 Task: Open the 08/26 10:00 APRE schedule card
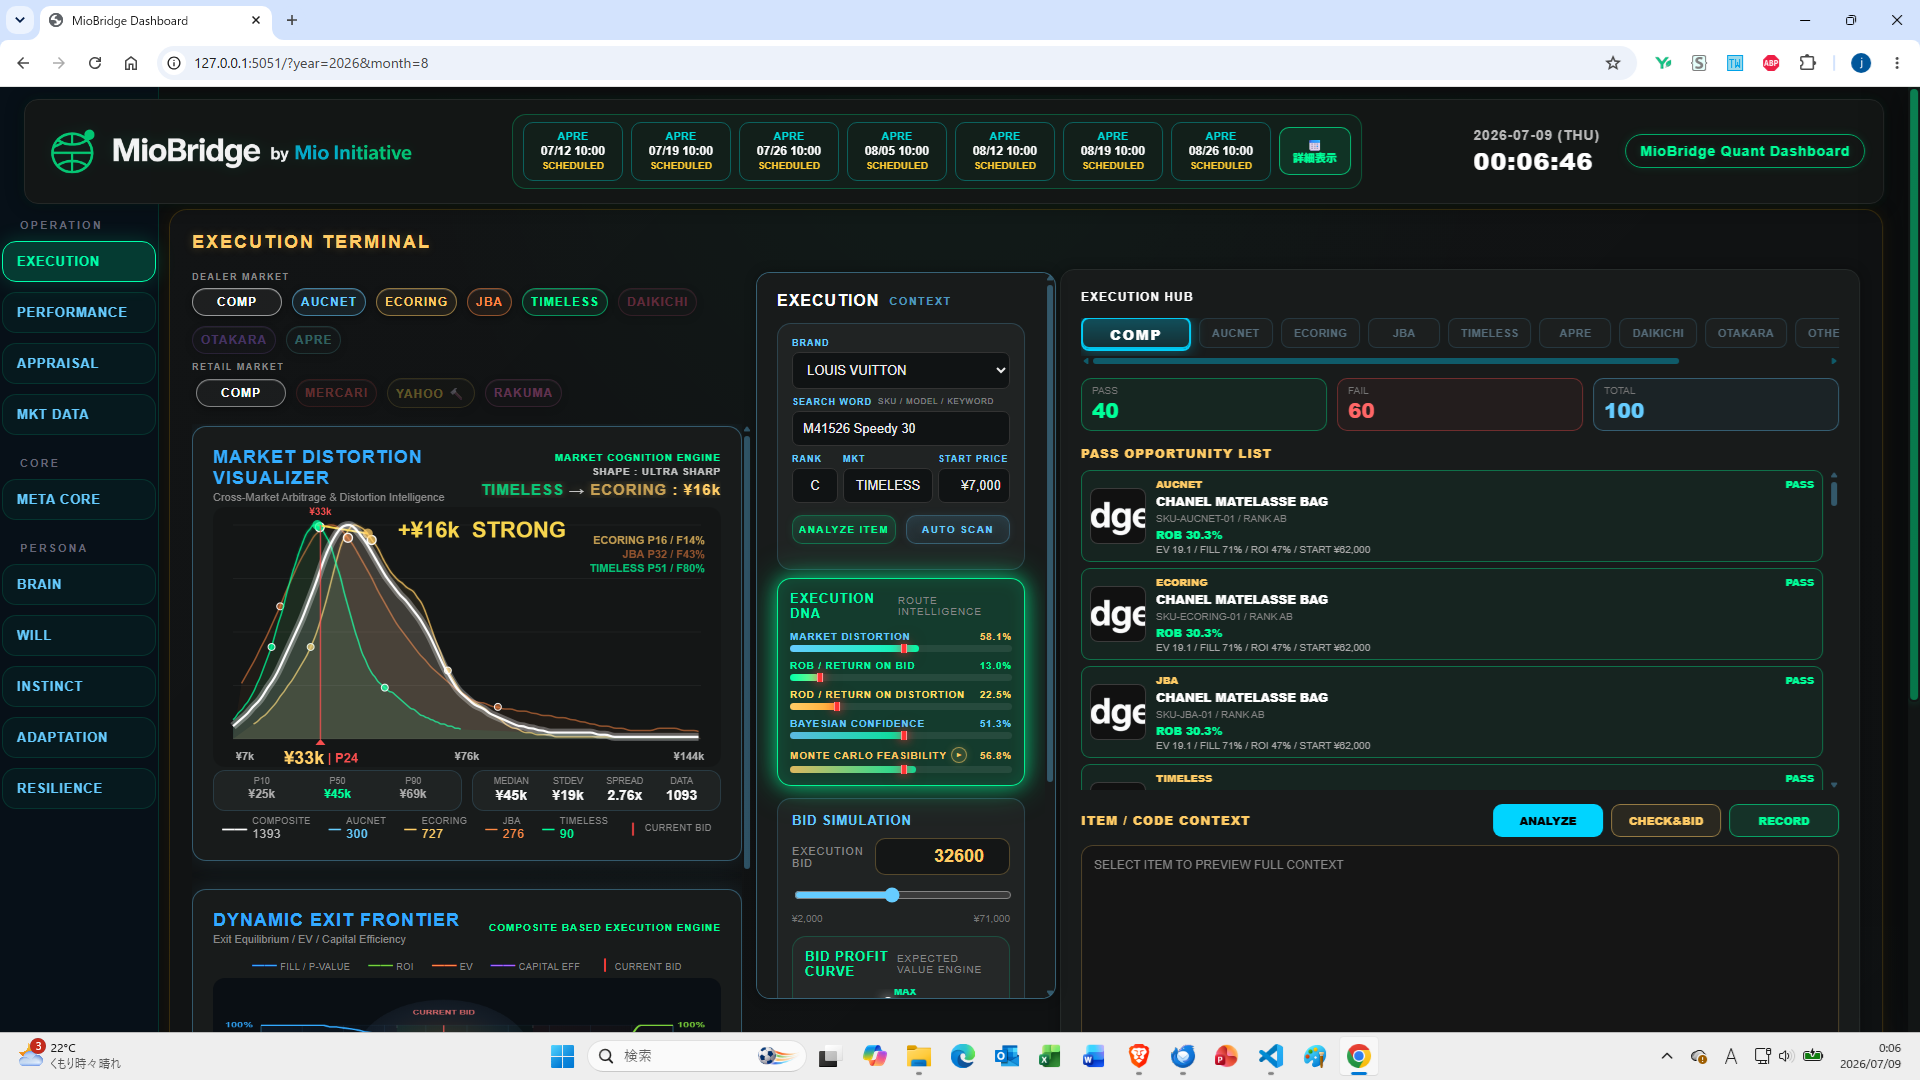(1221, 151)
